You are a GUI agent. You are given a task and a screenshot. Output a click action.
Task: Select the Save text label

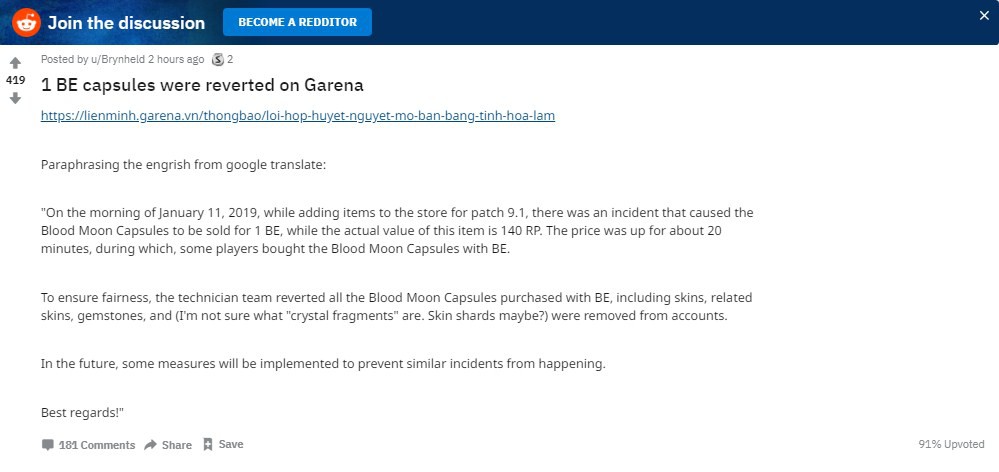coord(231,444)
